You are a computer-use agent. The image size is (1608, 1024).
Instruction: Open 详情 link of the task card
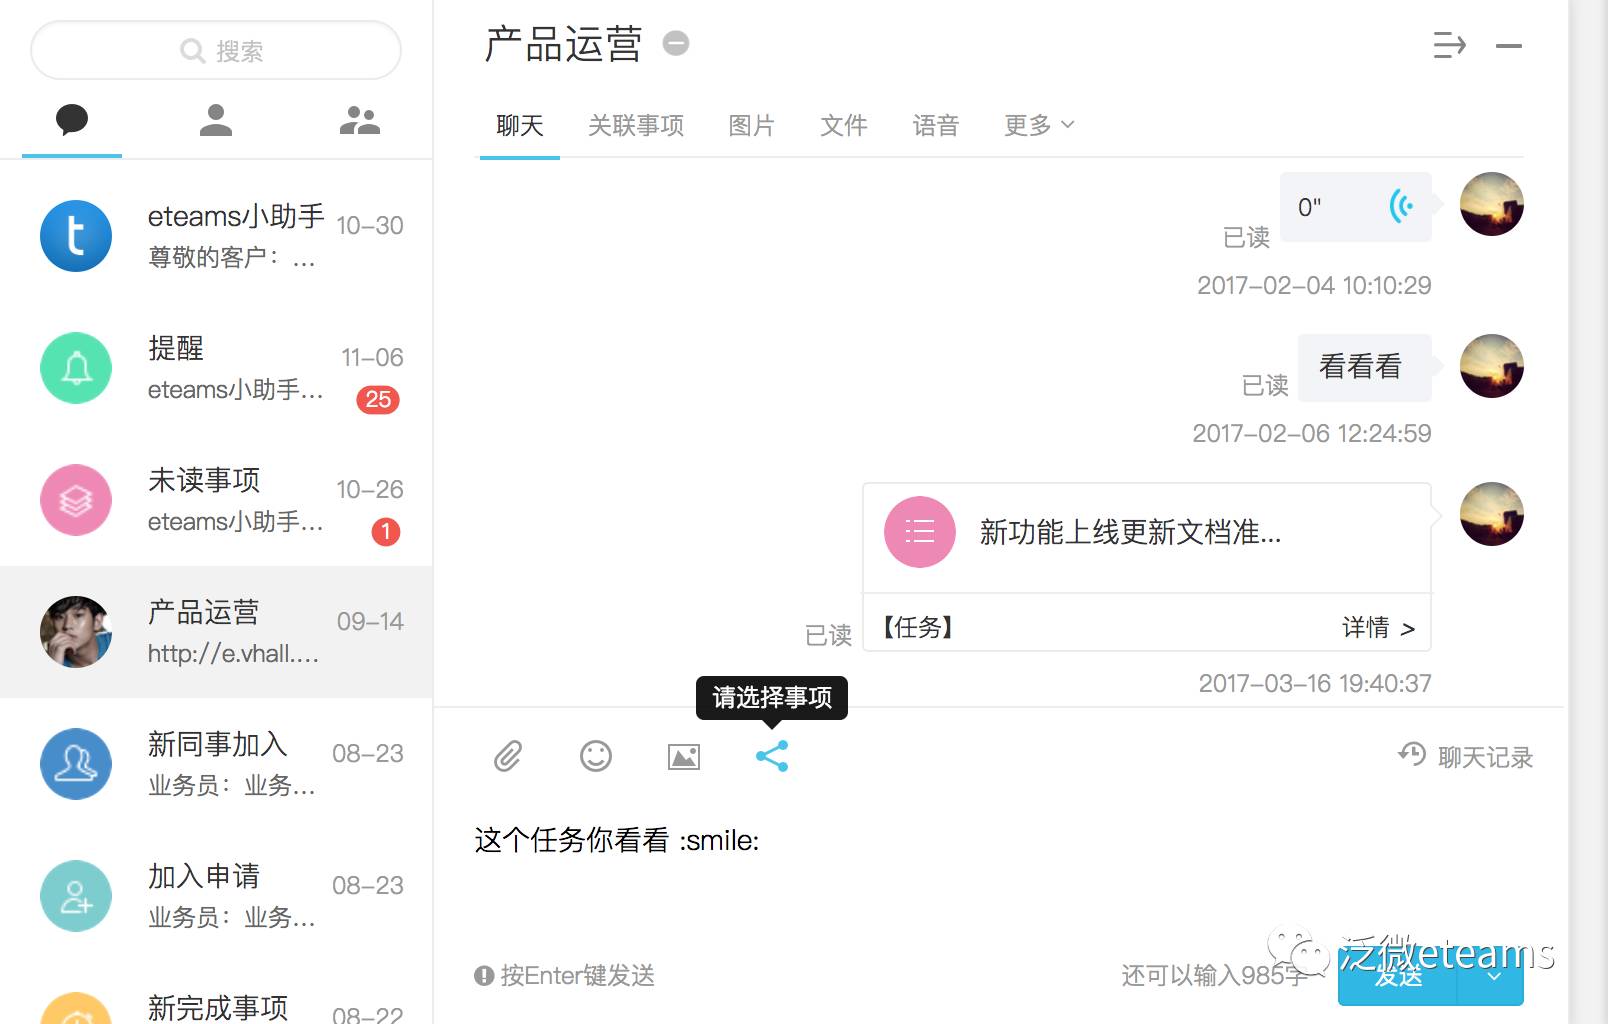click(x=1378, y=628)
